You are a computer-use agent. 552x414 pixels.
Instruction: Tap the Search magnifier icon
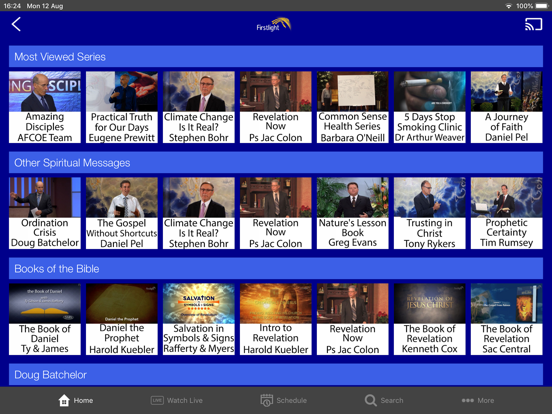click(370, 400)
